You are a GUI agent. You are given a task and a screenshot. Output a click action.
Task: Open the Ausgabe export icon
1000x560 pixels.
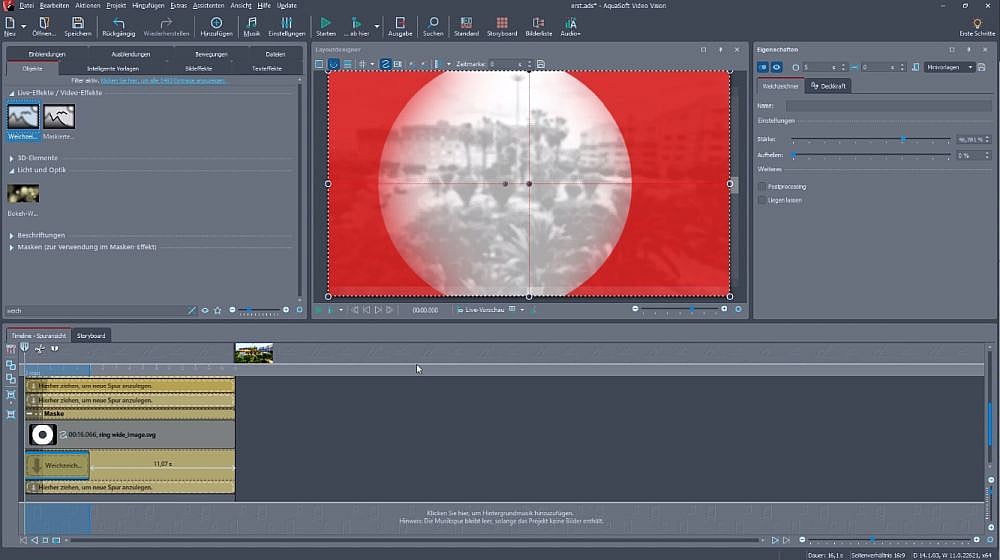[400, 24]
